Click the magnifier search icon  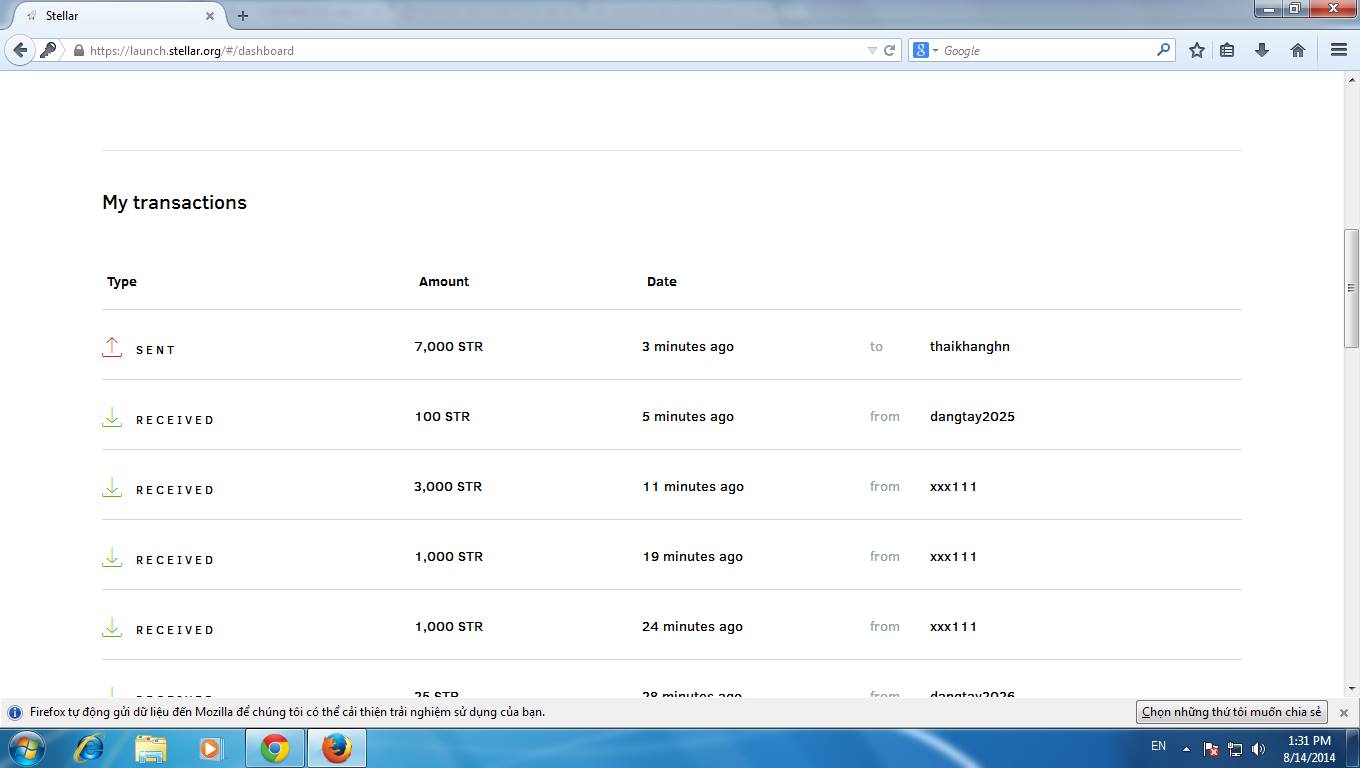coord(1163,49)
